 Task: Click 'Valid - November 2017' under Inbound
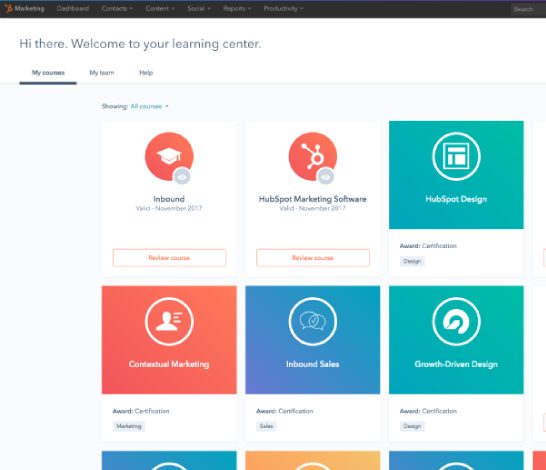[169, 208]
